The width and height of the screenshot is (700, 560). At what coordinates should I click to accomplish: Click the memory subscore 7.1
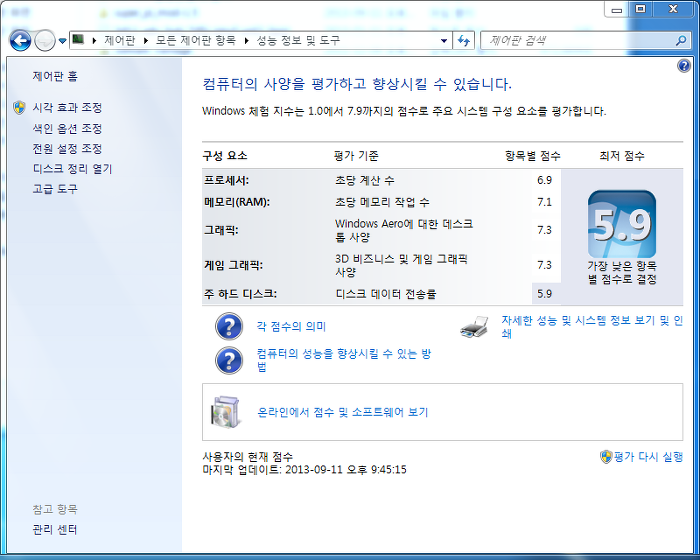(x=544, y=202)
